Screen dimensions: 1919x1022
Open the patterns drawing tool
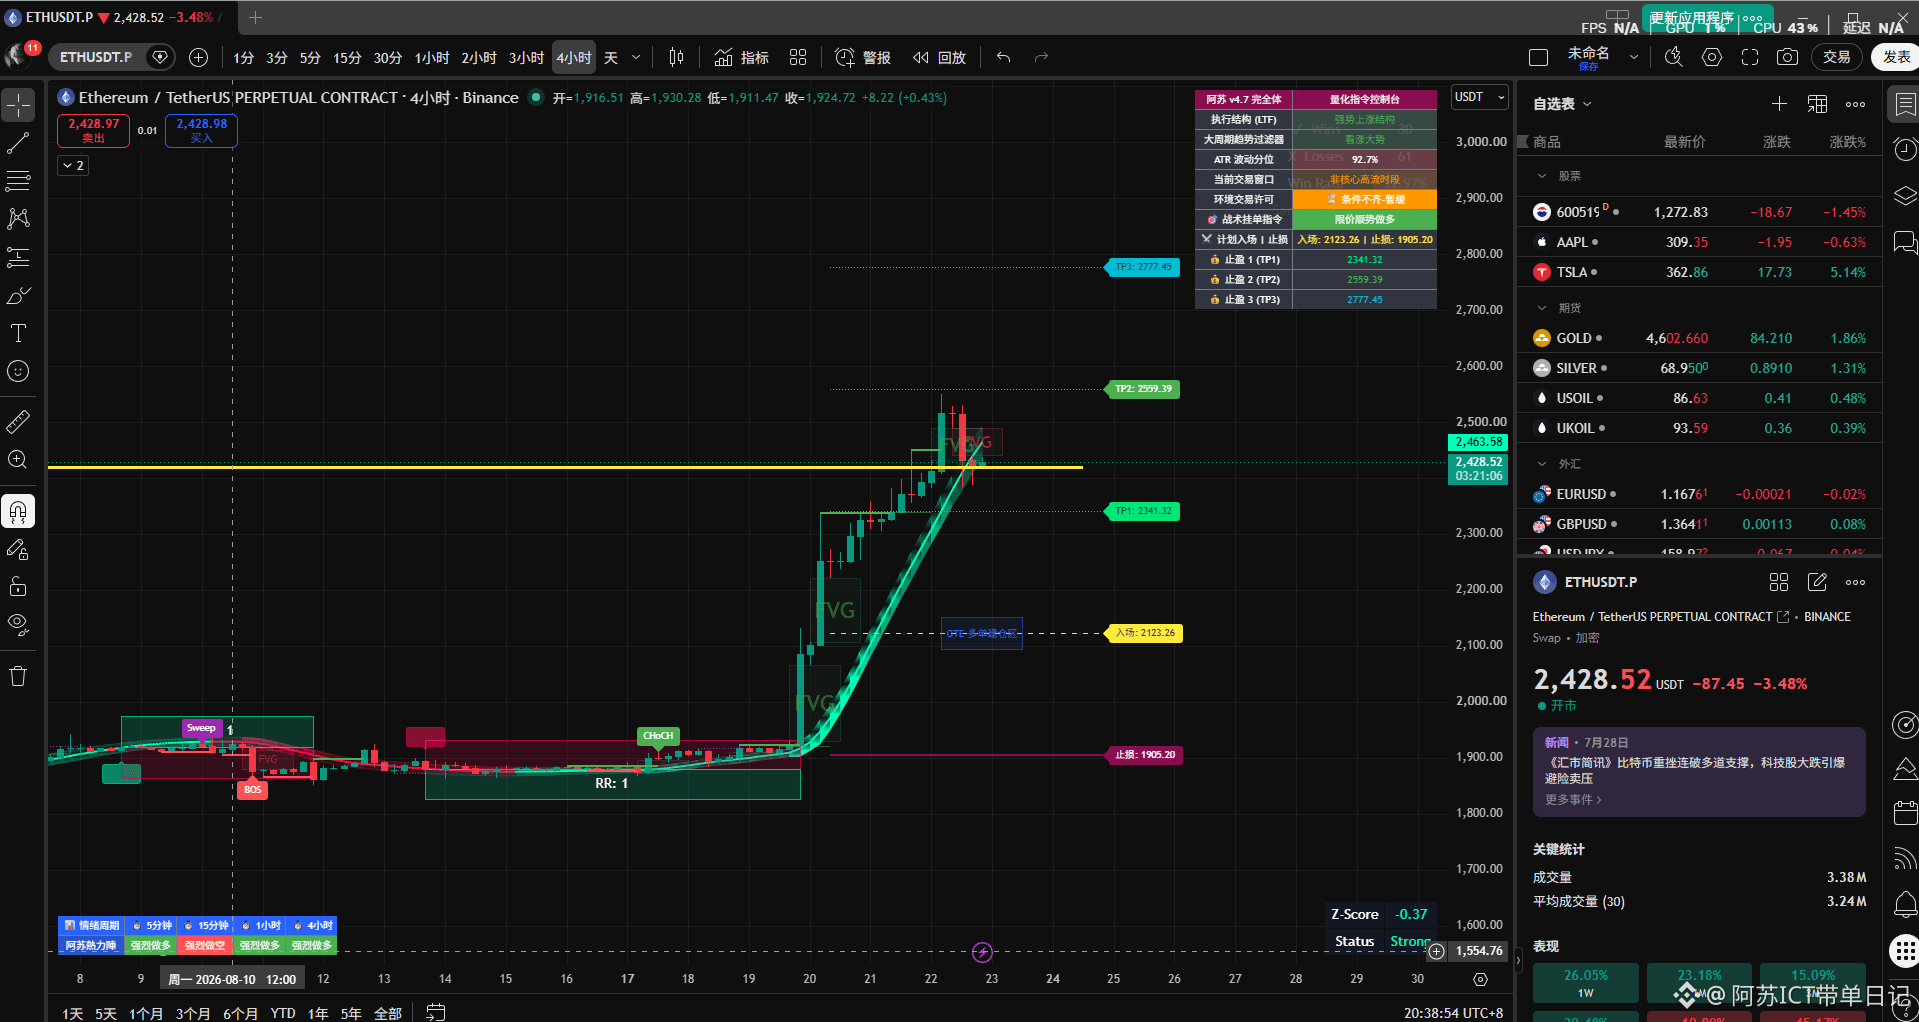tap(18, 219)
